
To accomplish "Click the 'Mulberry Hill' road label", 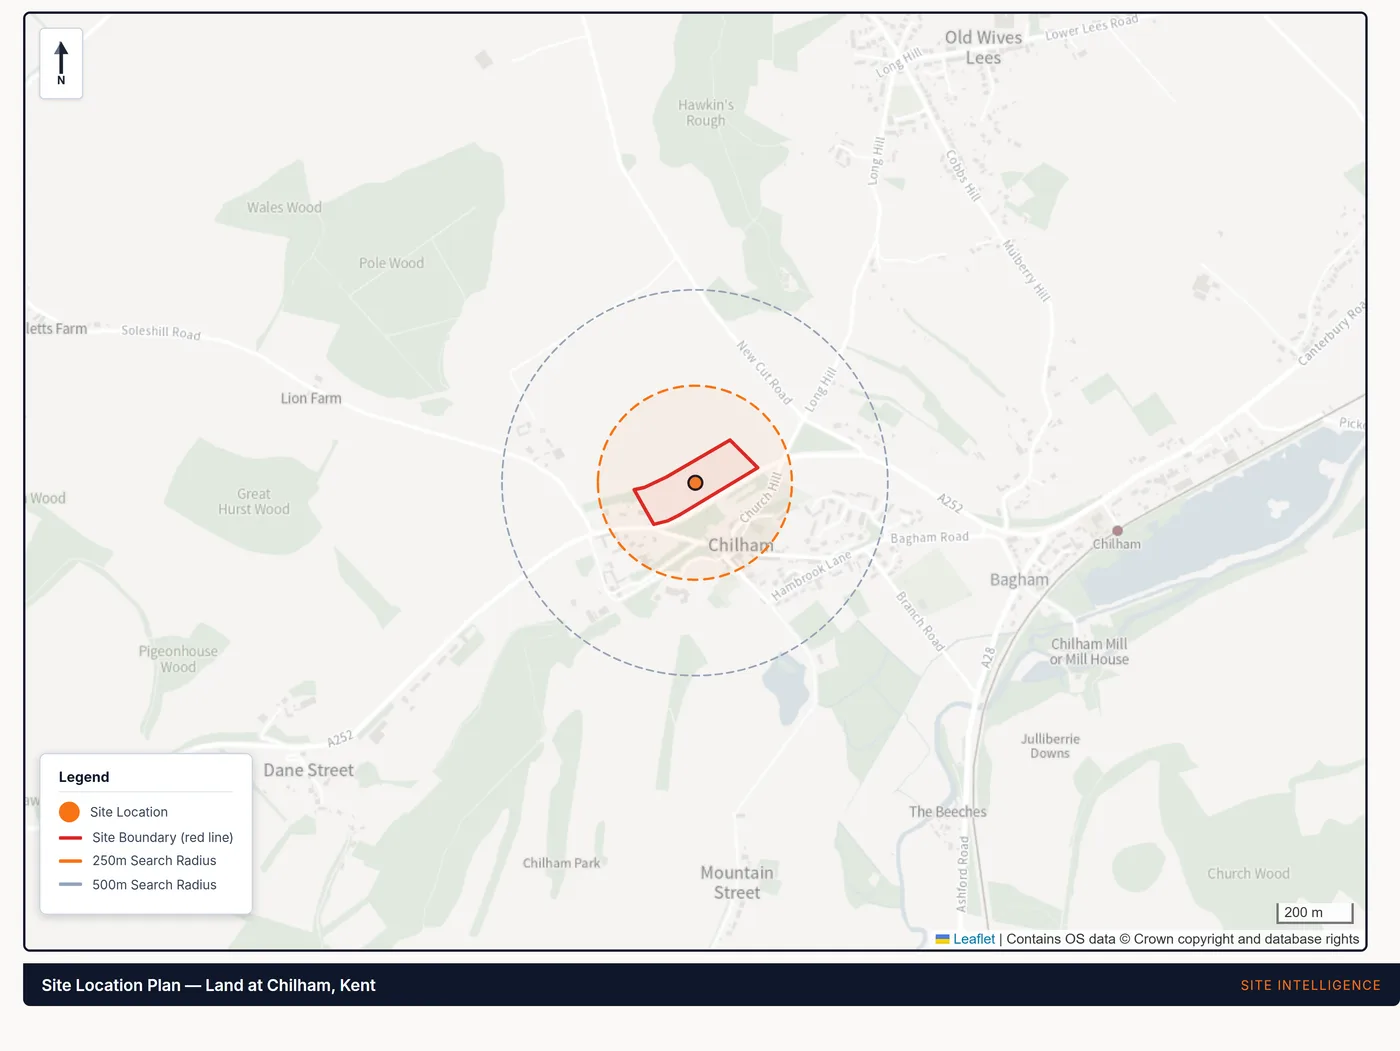I will [x=1027, y=271].
